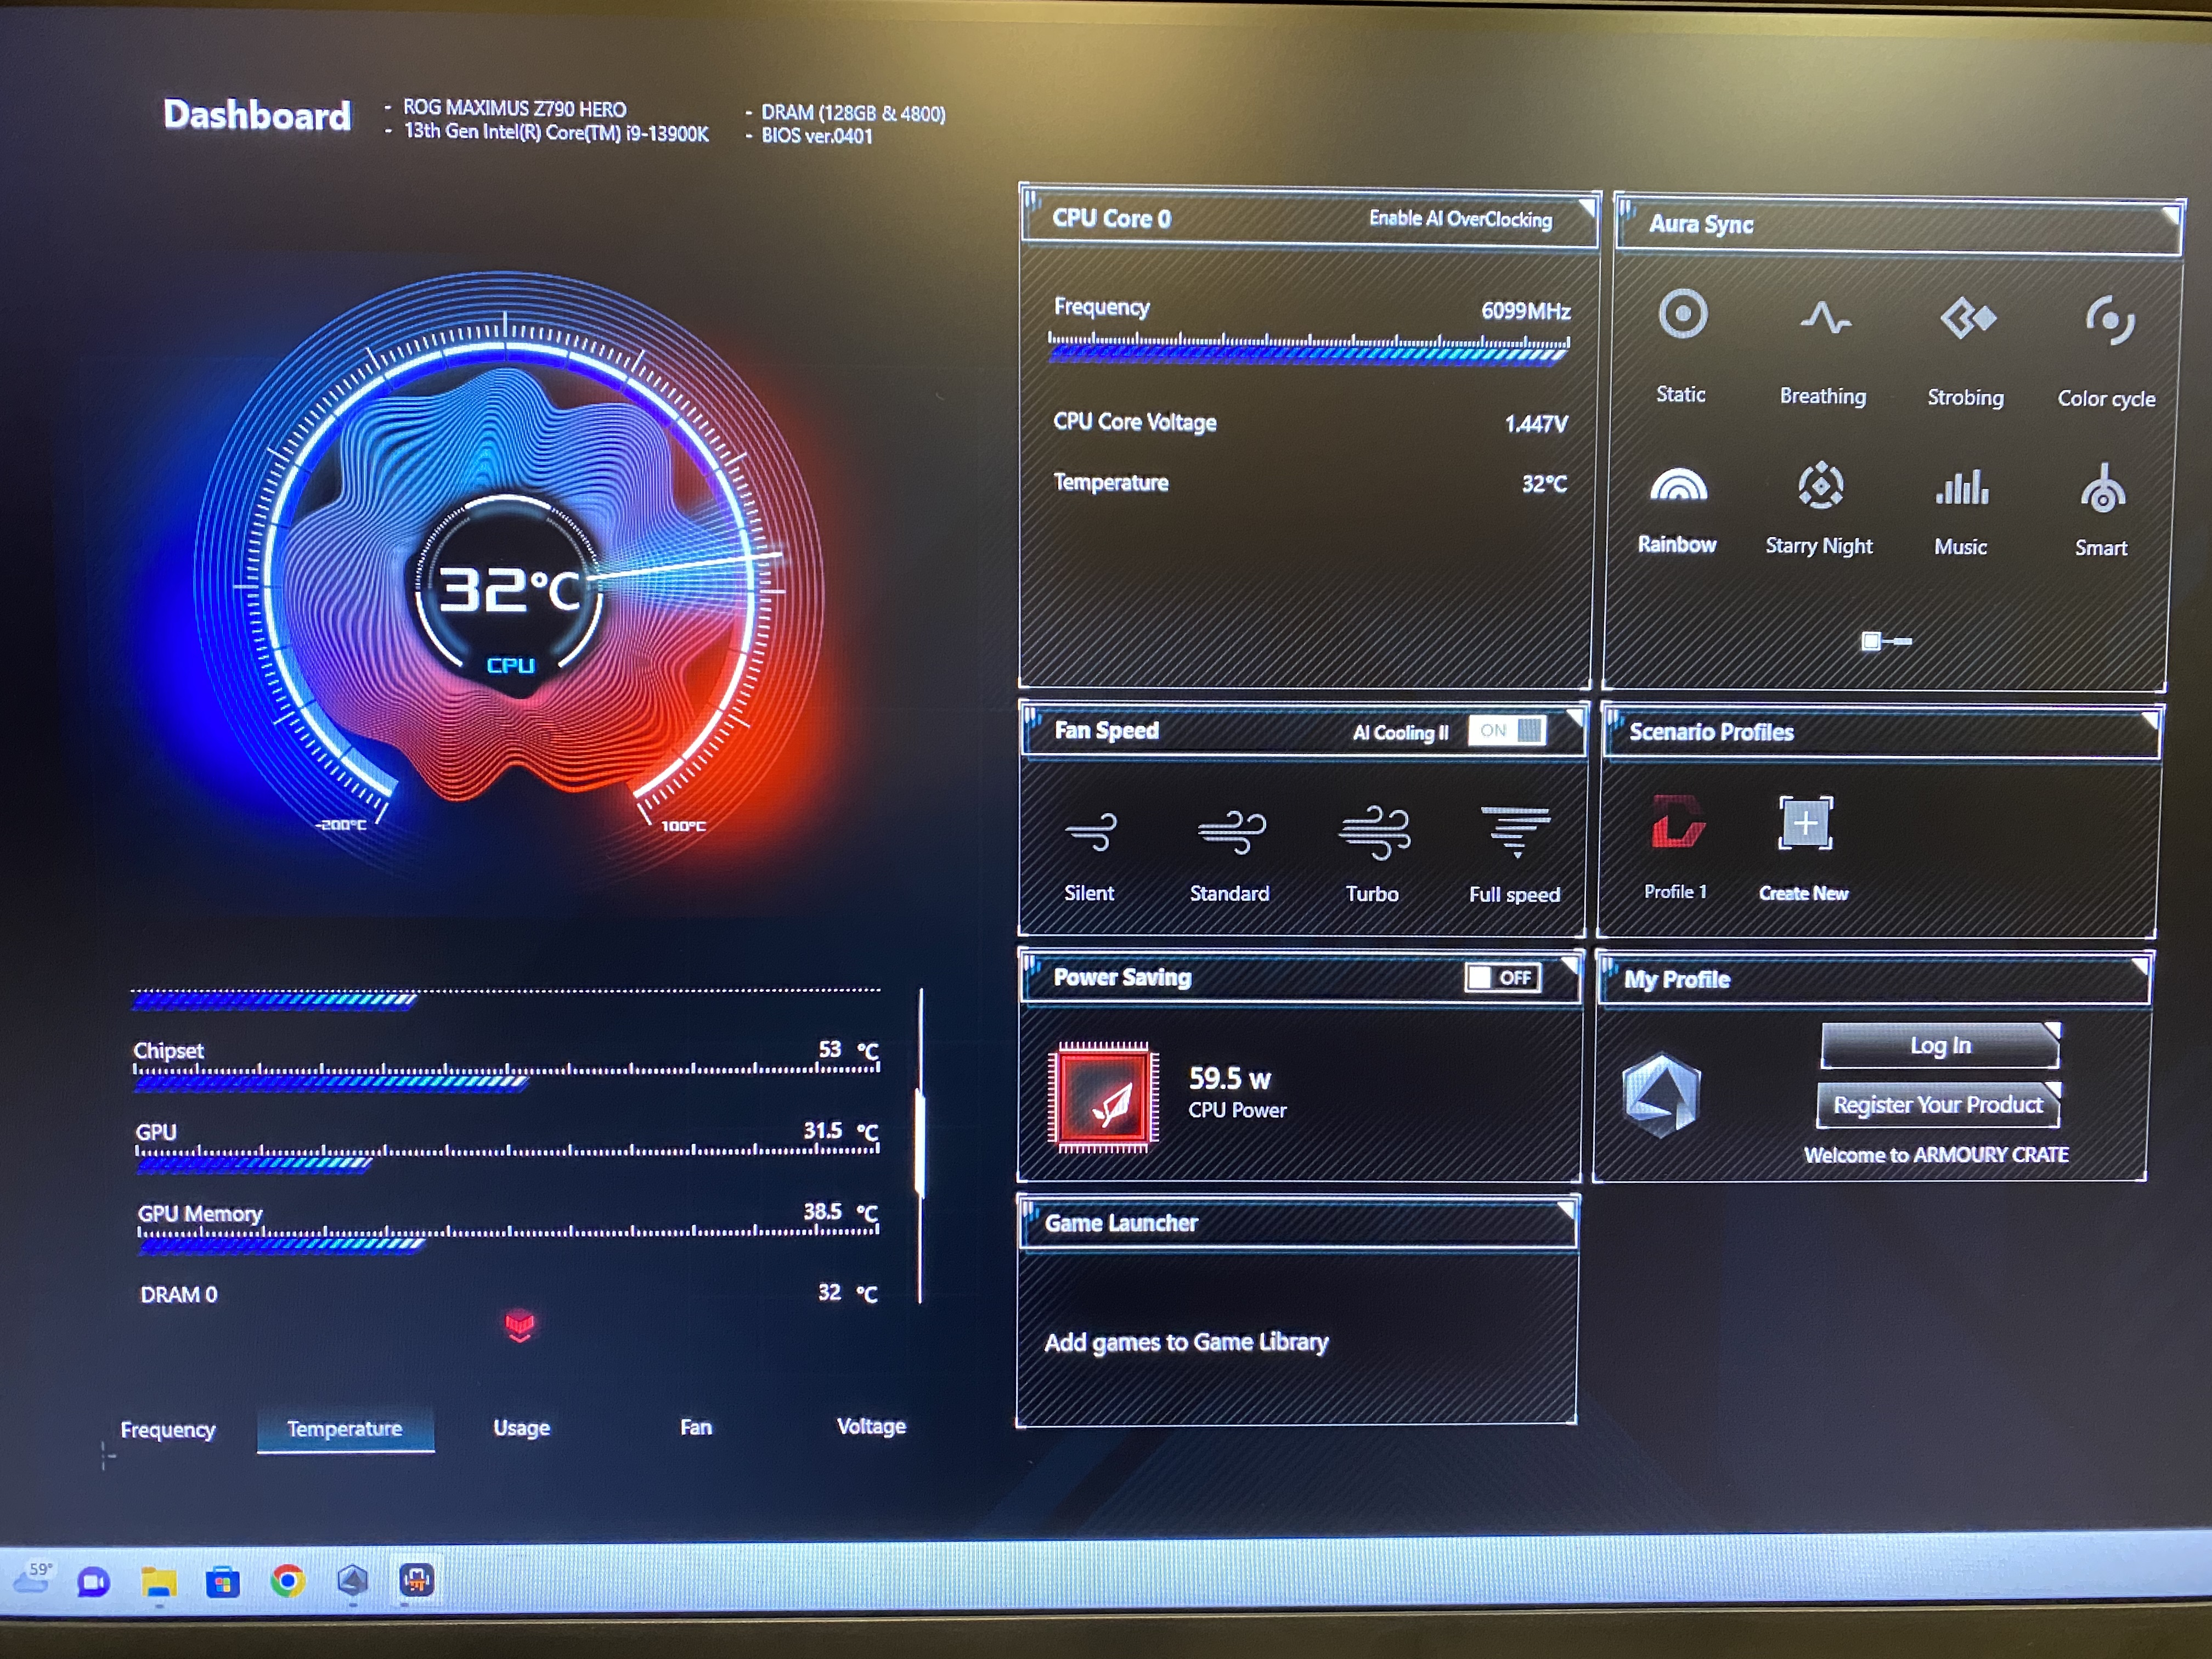
Task: Click Enable AI OverClocking link
Action: (1460, 218)
